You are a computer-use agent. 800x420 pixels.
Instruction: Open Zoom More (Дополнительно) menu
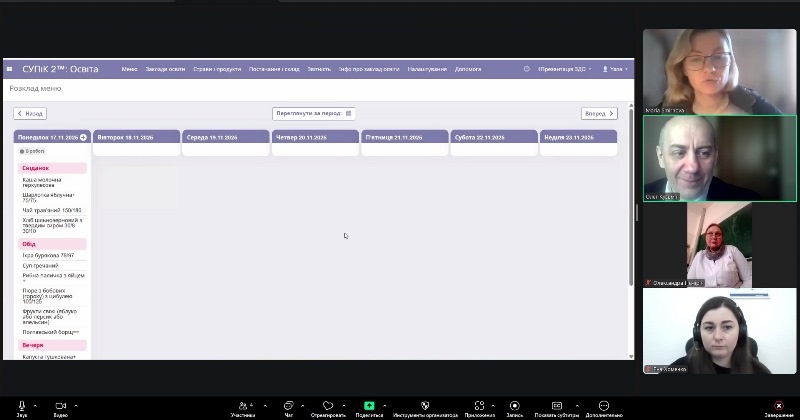pos(604,408)
